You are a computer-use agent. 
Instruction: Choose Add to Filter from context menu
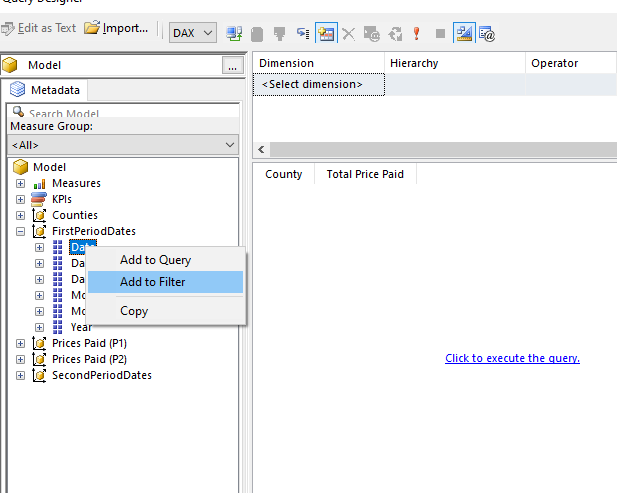153,282
